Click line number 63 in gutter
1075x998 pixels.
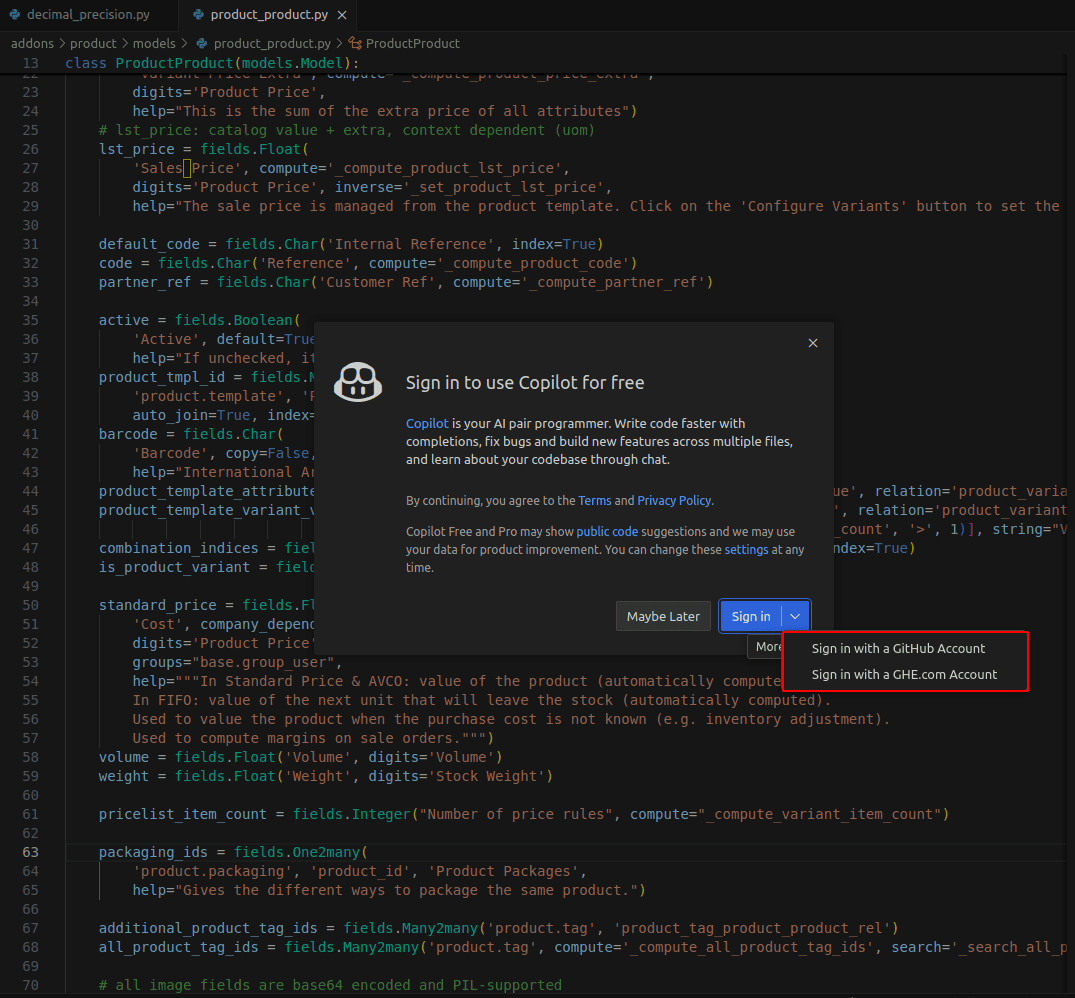pos(30,852)
